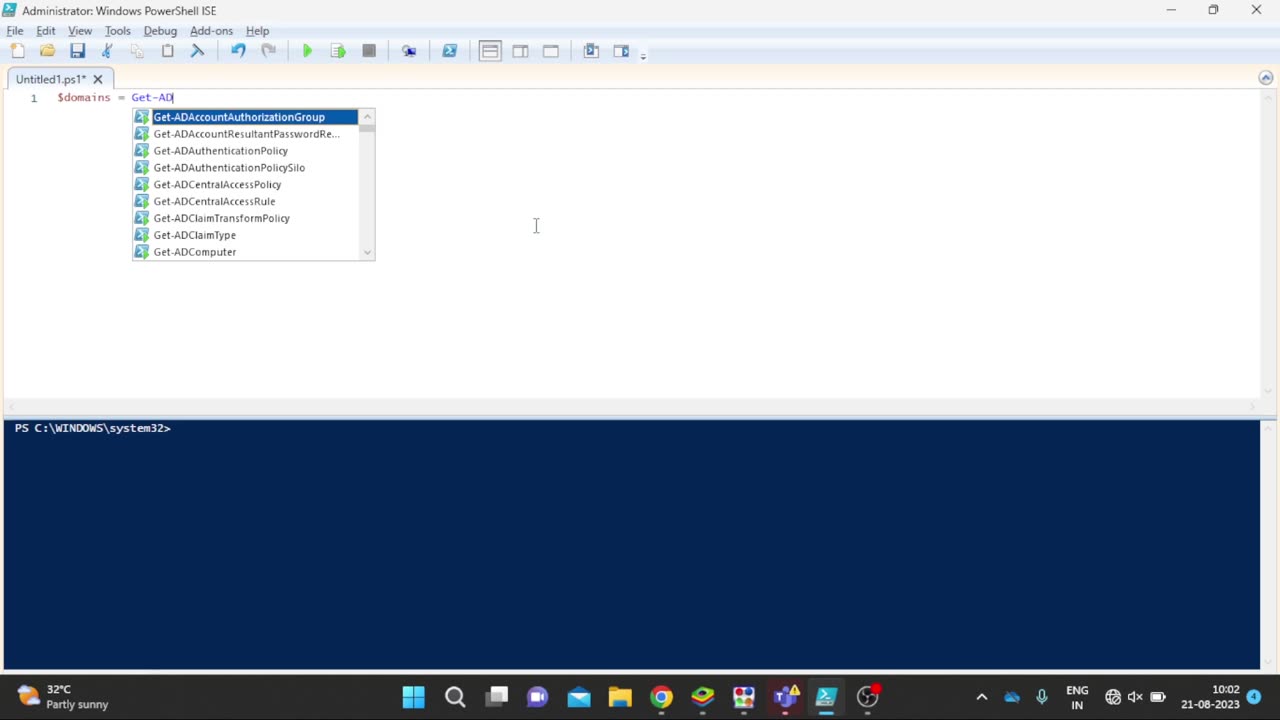This screenshot has height=720, width=1280.
Task: Choose Get-ADAccountResultantPasswordRe... suggestion
Action: 246,134
